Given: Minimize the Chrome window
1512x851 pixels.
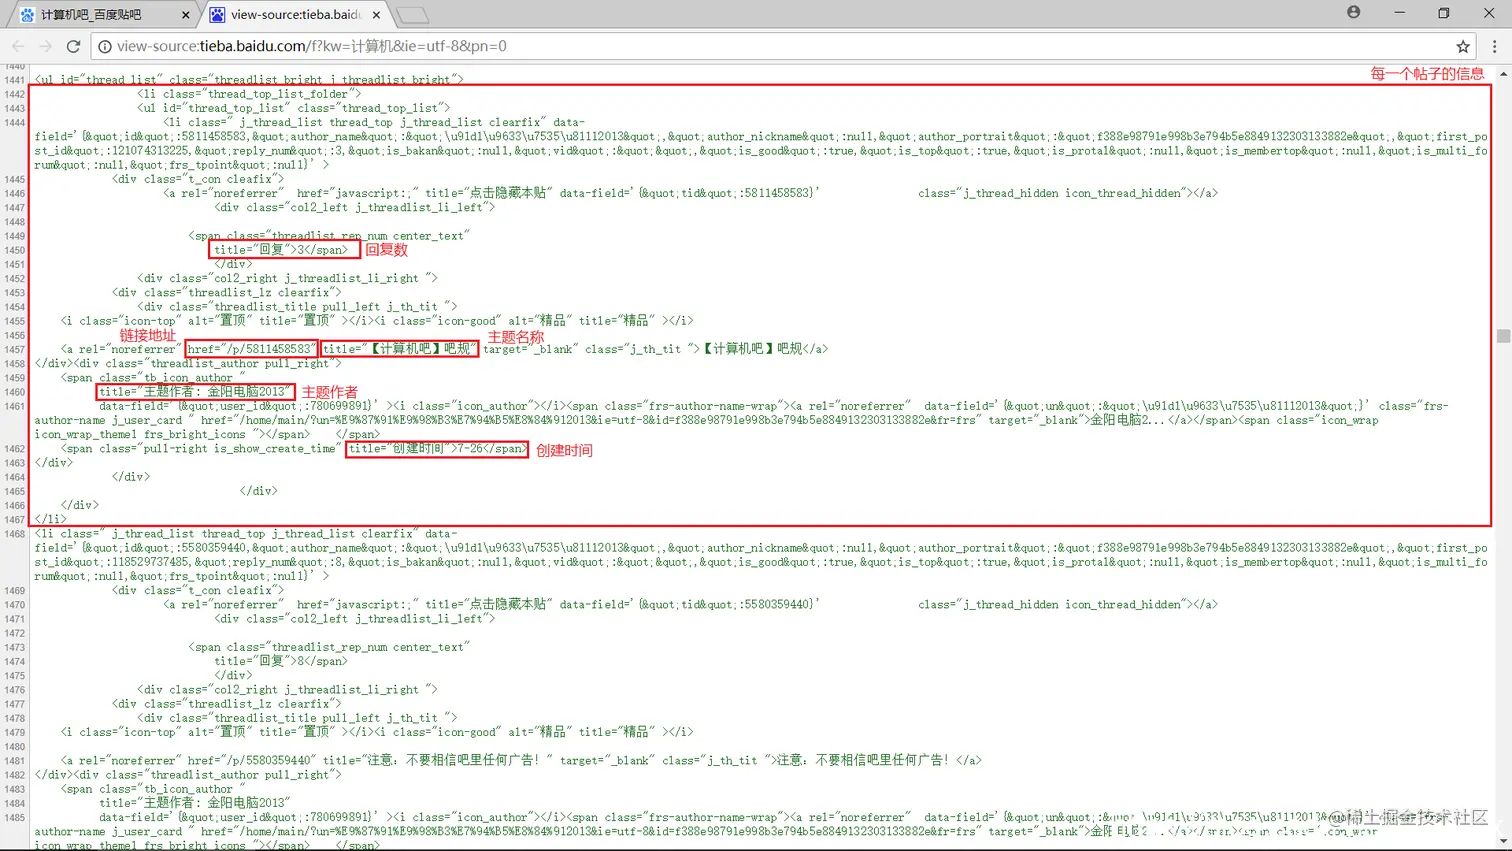Looking at the screenshot, I should pos(1399,12).
